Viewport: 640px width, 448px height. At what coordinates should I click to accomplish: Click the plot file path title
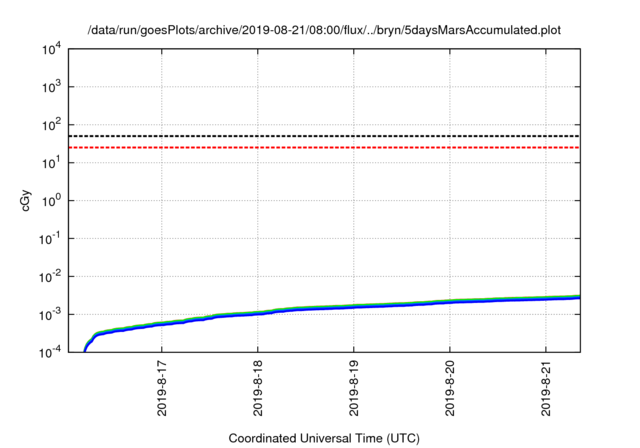[x=324, y=30]
